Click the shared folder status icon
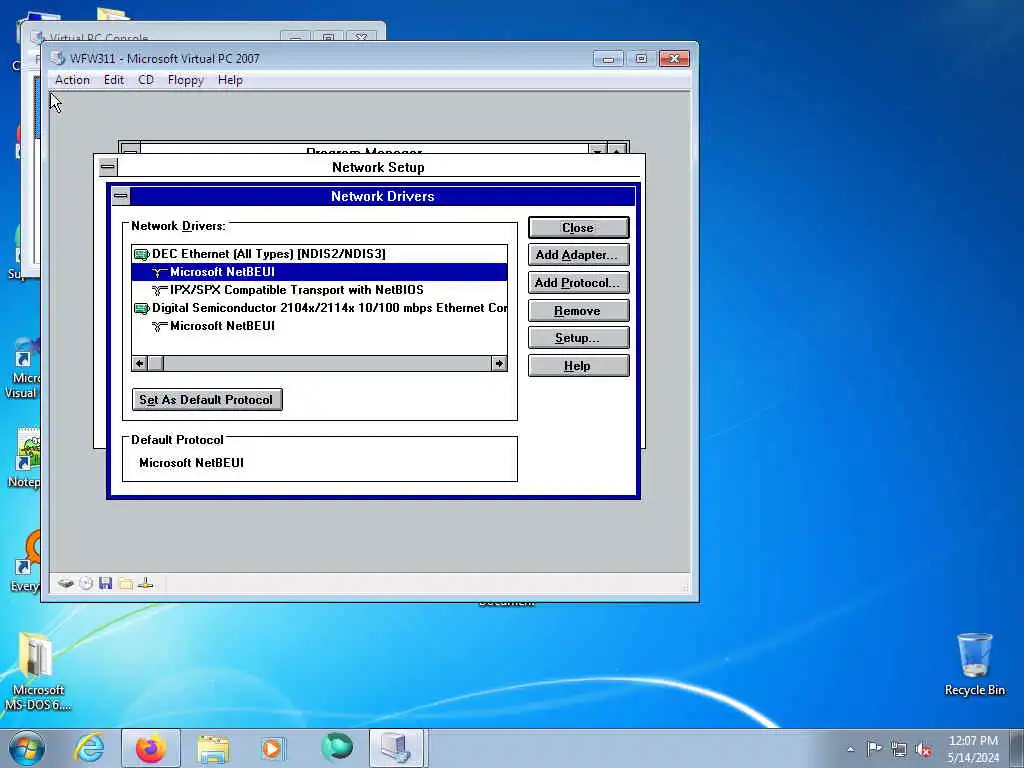Viewport: 1024px width, 768px height. pyautogui.click(x=125, y=583)
